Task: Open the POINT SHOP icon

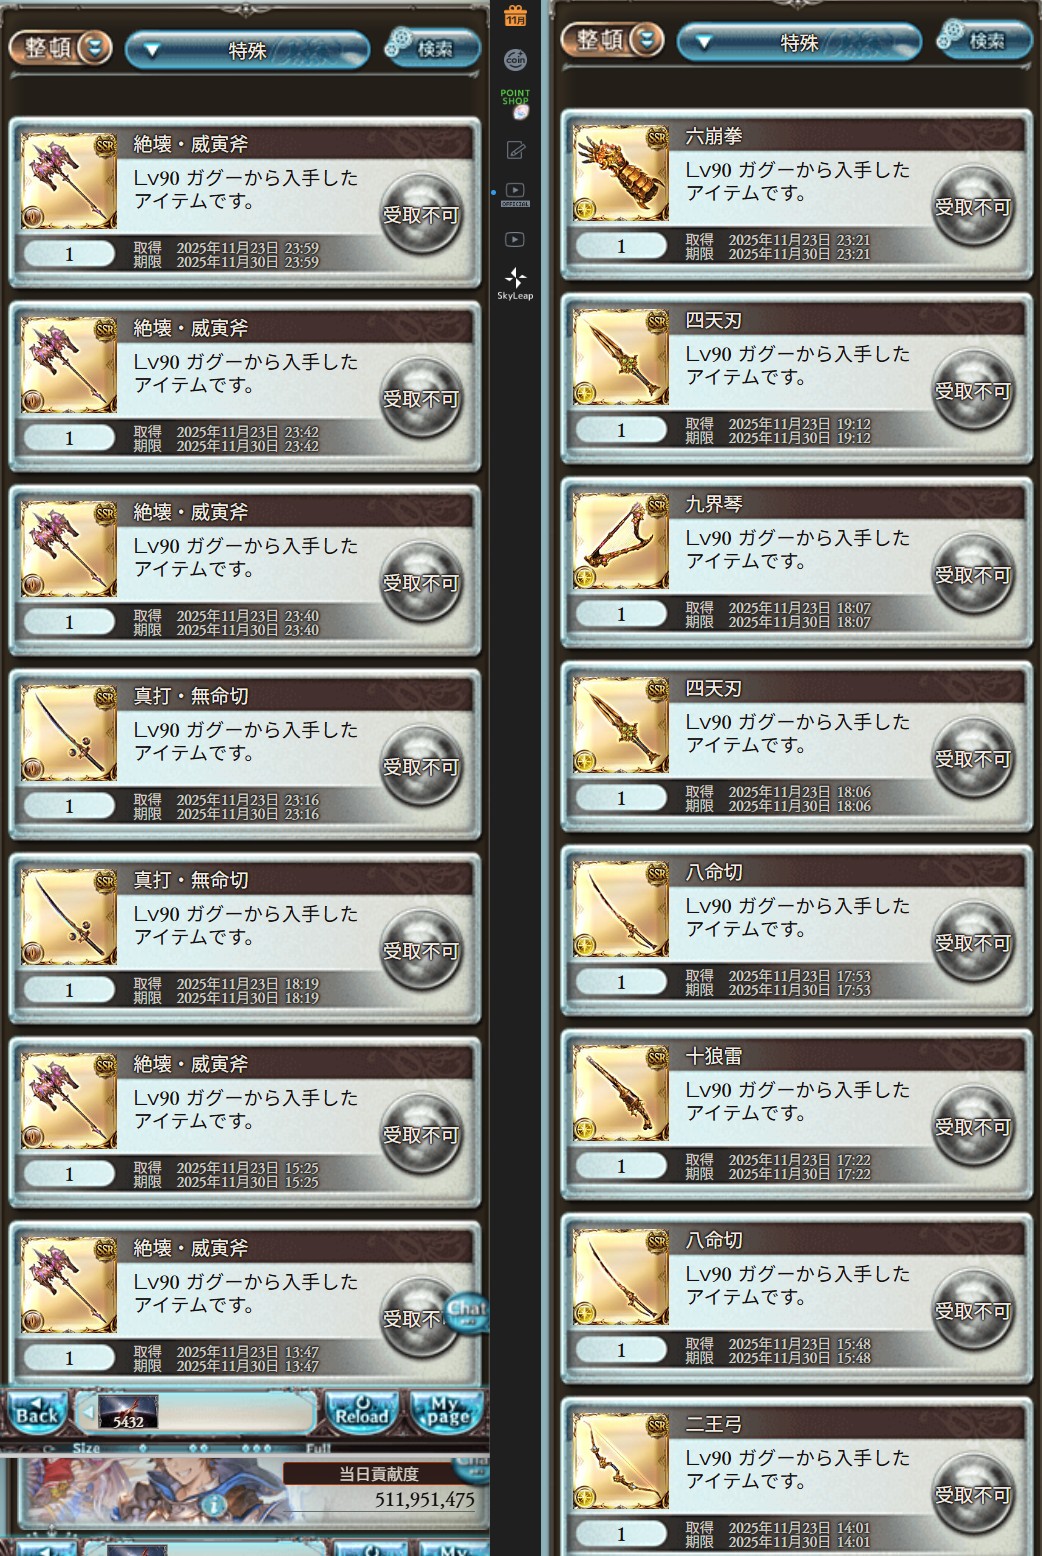Action: coord(515,104)
